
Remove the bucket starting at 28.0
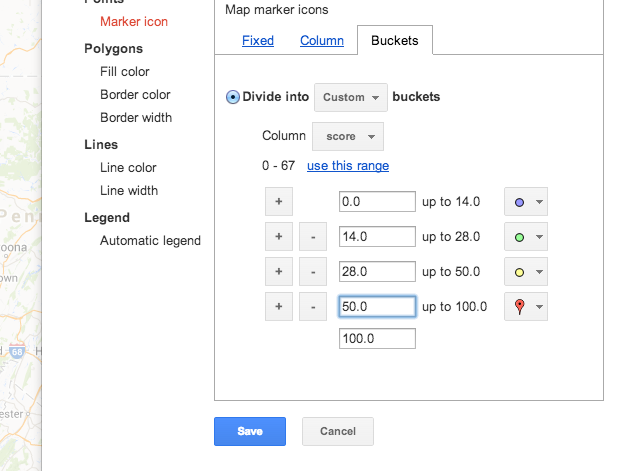[x=313, y=272]
